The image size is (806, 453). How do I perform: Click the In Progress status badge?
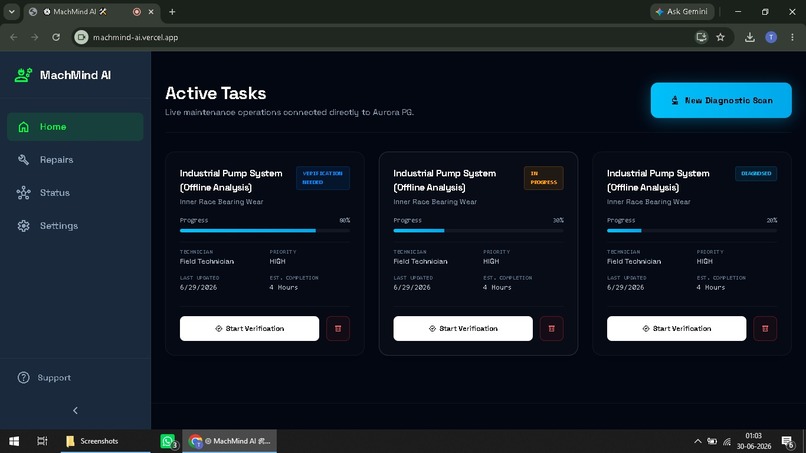tap(543, 178)
